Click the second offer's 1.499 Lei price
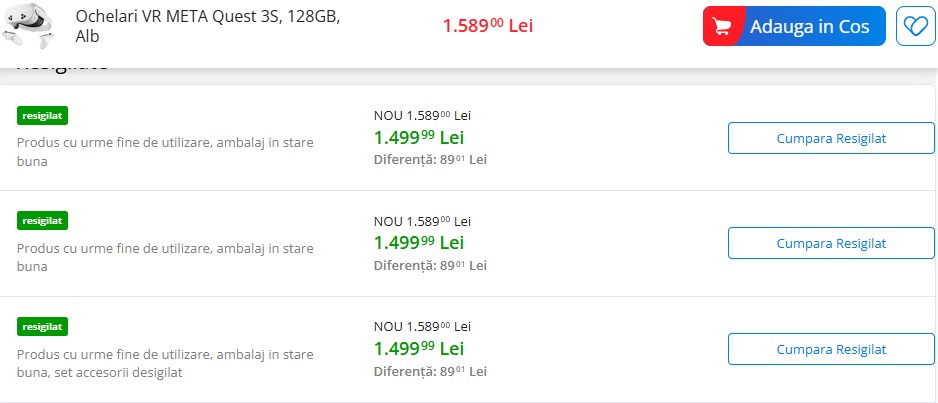Image resolution: width=938 pixels, height=403 pixels. point(419,243)
